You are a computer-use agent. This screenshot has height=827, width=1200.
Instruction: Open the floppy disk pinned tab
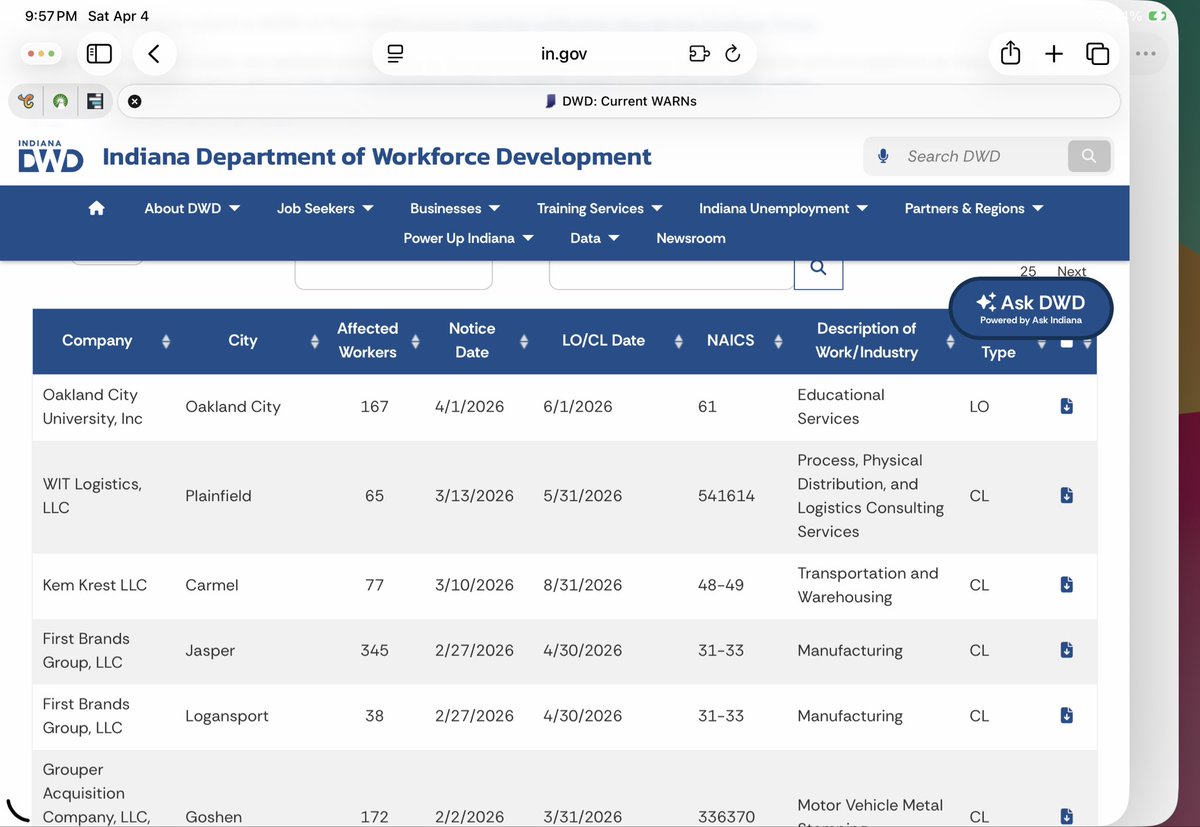(95, 101)
